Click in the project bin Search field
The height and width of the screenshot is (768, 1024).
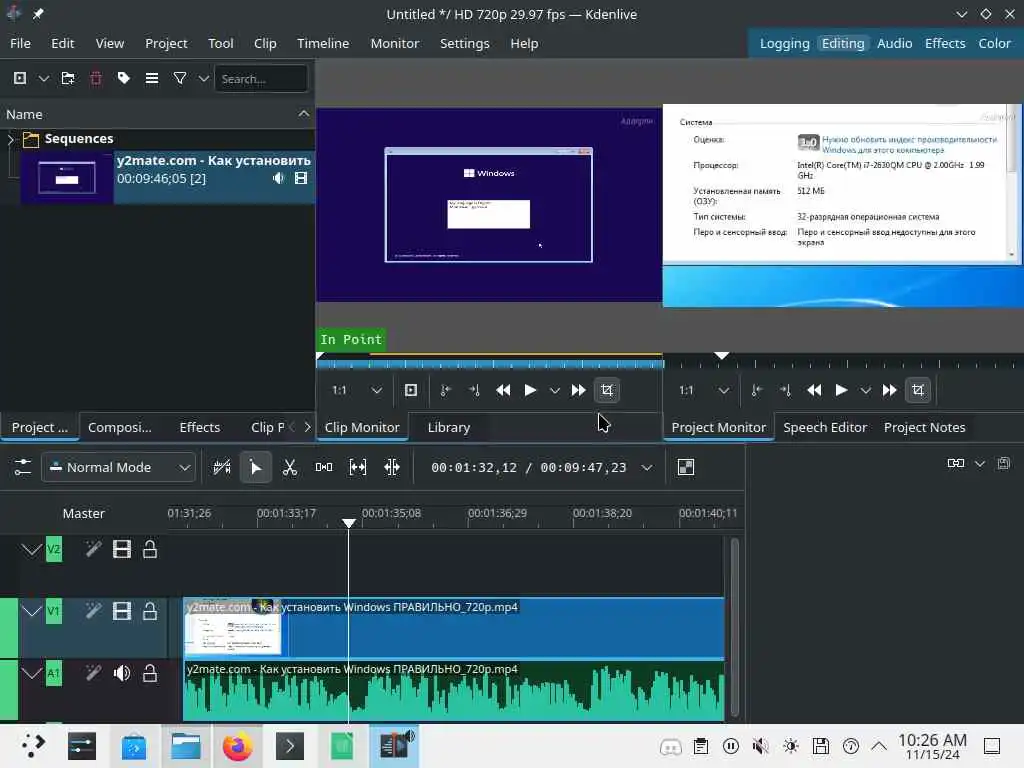tap(261, 78)
